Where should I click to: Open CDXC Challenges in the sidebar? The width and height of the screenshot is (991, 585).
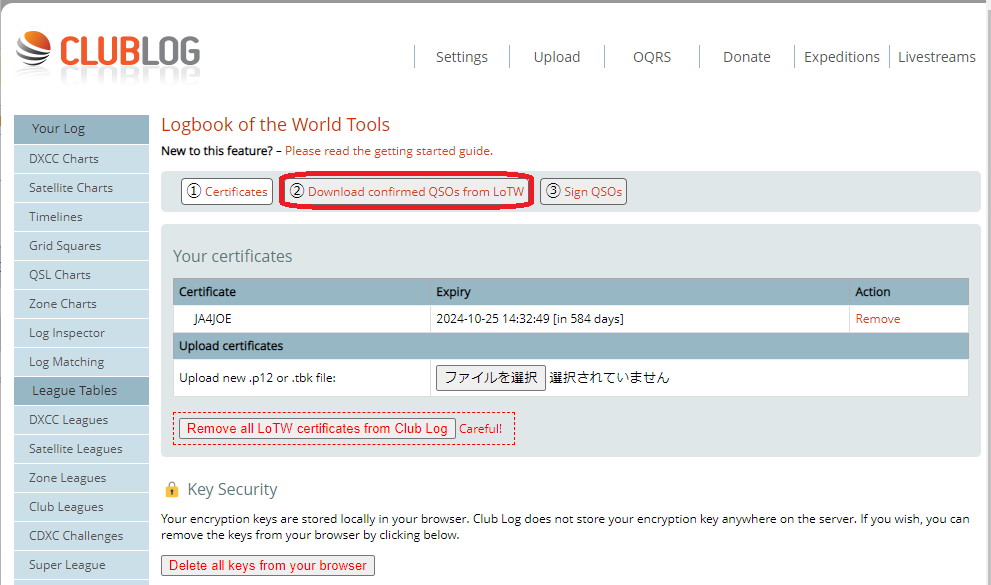pos(82,536)
